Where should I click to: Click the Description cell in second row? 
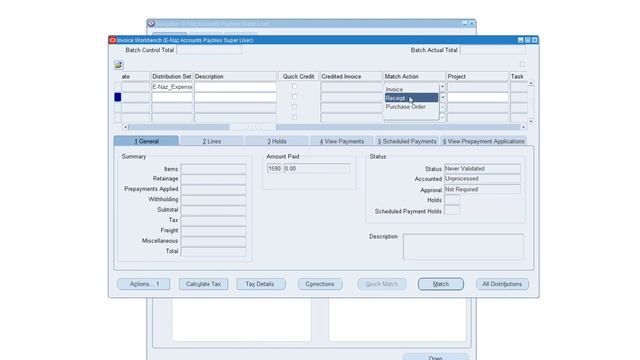235,97
